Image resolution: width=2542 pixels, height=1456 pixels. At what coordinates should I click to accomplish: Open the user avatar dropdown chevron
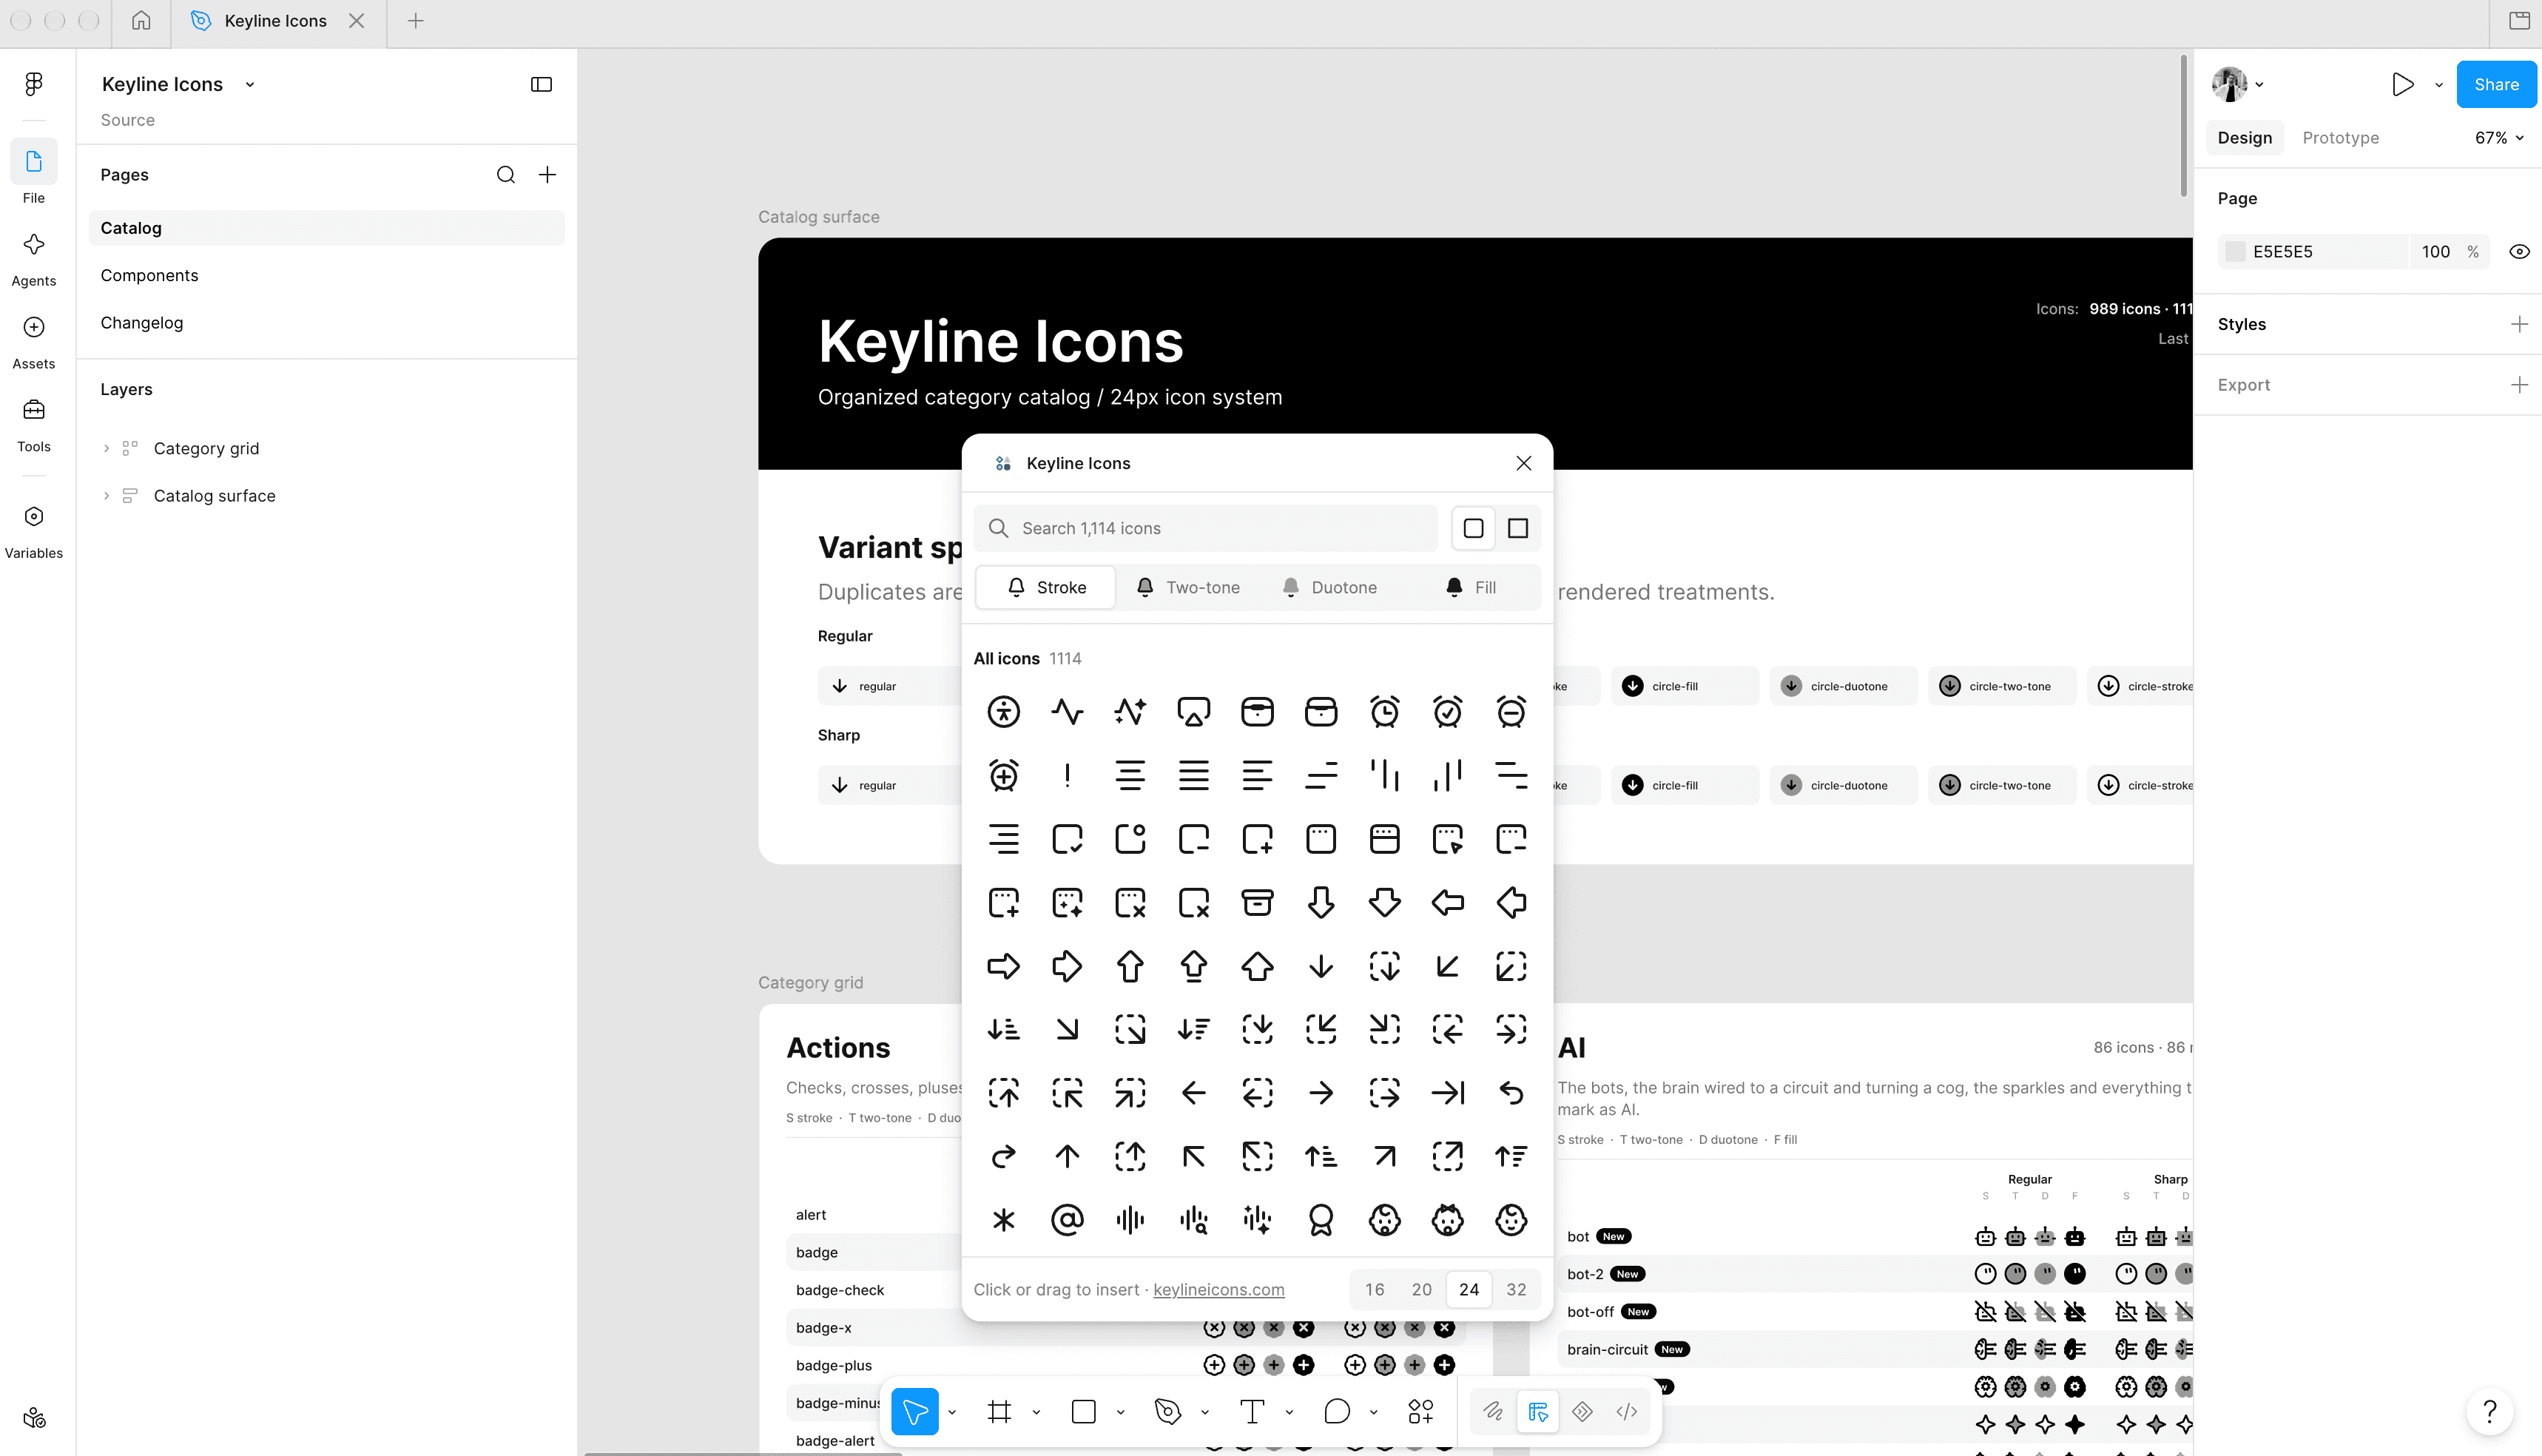[x=2259, y=85]
